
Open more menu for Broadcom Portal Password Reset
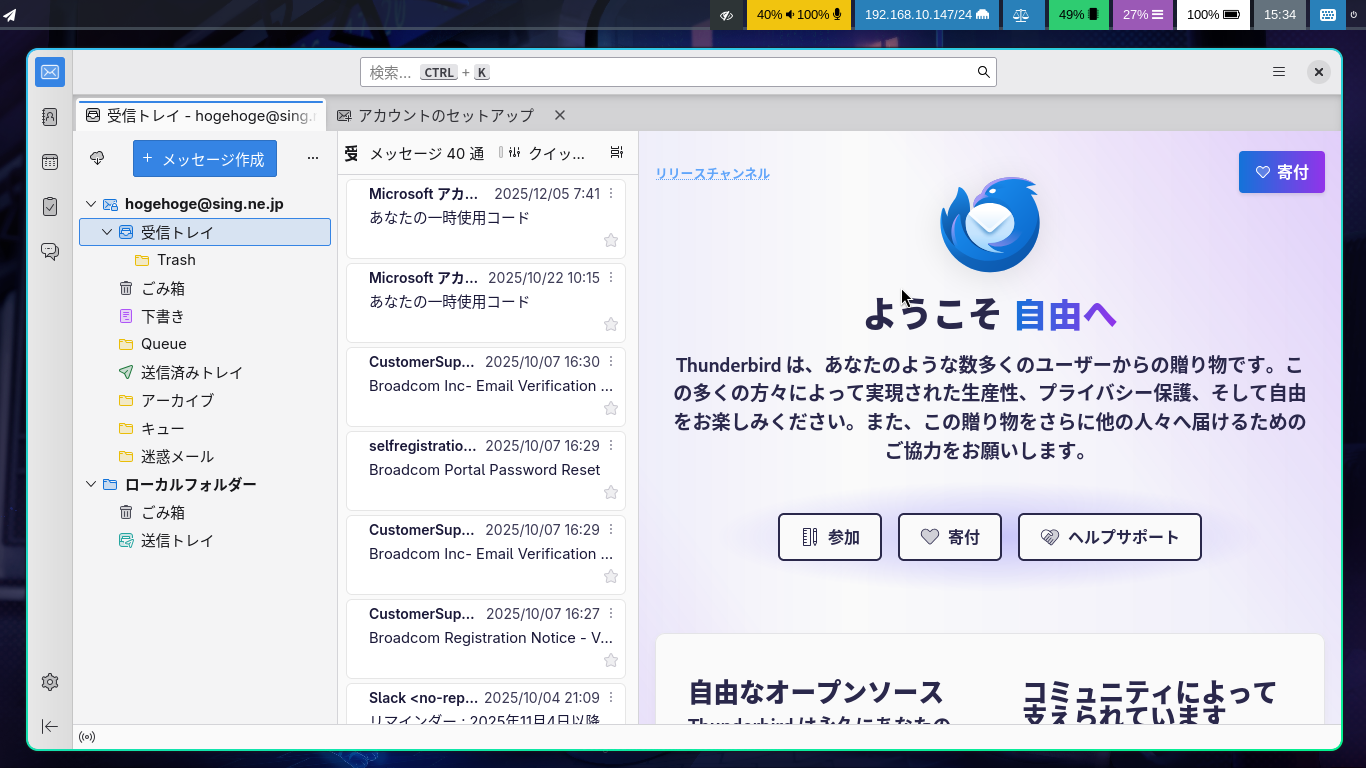pos(611,445)
